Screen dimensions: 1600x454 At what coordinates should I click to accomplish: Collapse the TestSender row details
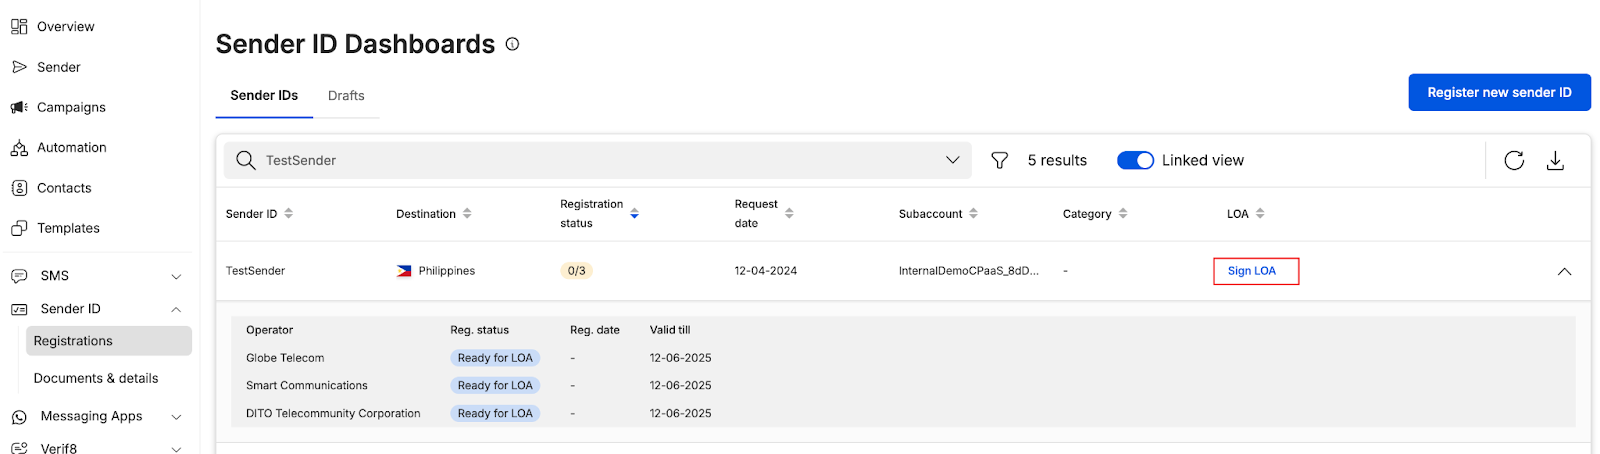1564,271
